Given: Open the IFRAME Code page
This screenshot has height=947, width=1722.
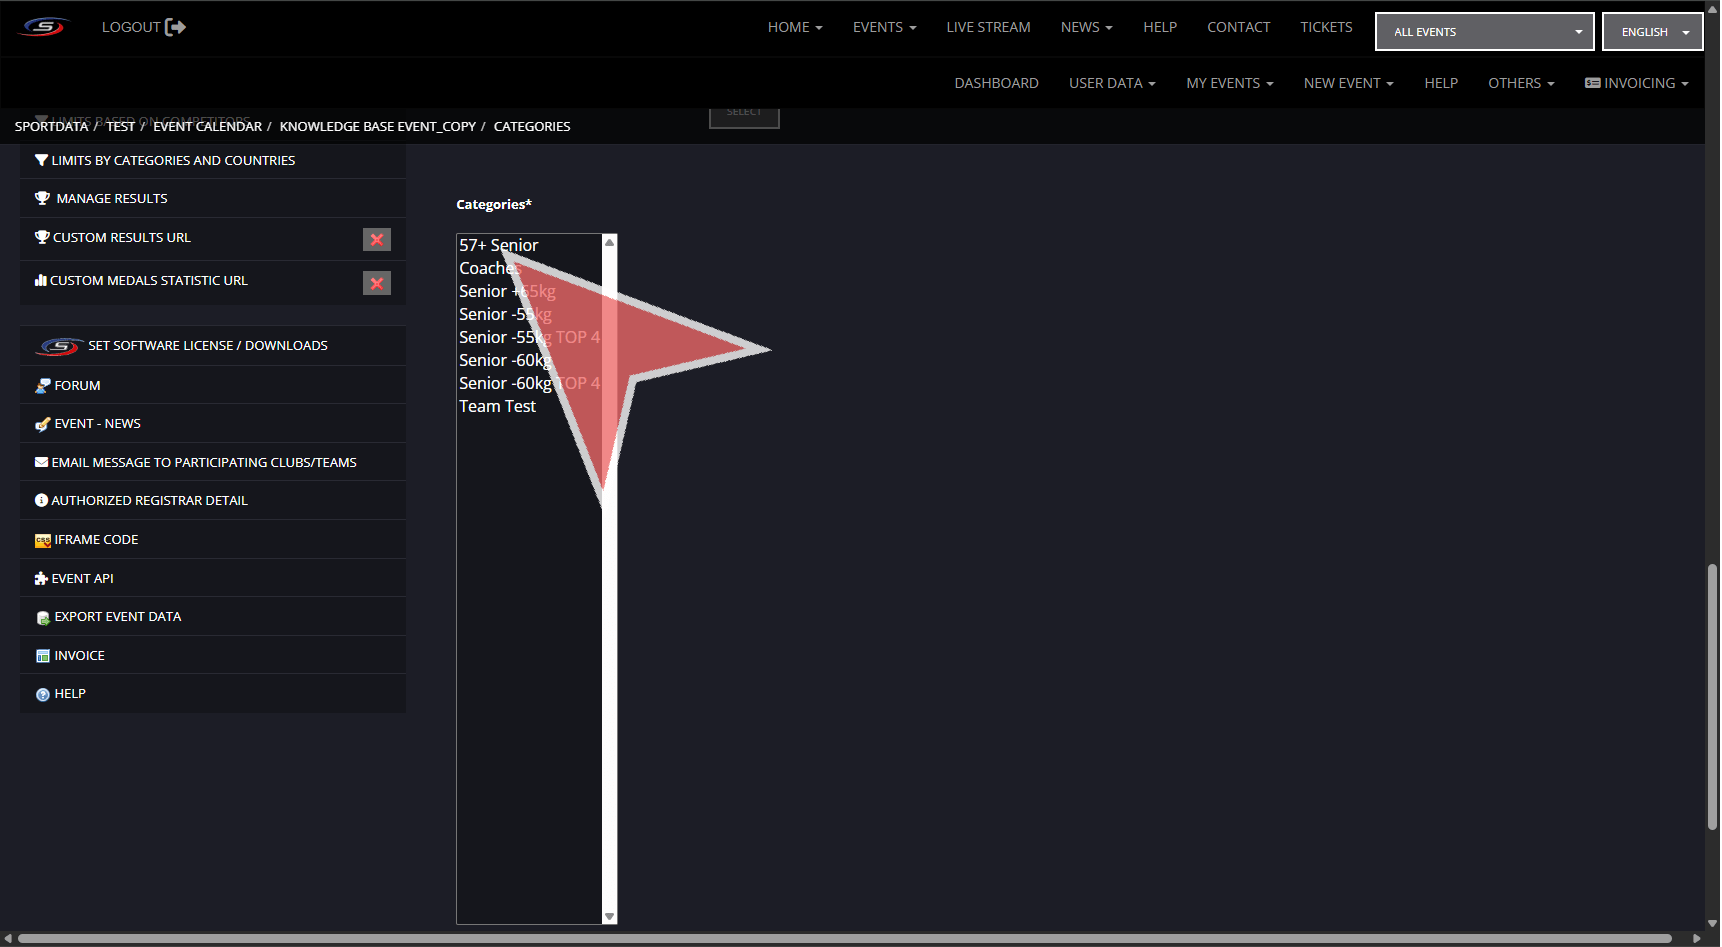Looking at the screenshot, I should coord(96,540).
